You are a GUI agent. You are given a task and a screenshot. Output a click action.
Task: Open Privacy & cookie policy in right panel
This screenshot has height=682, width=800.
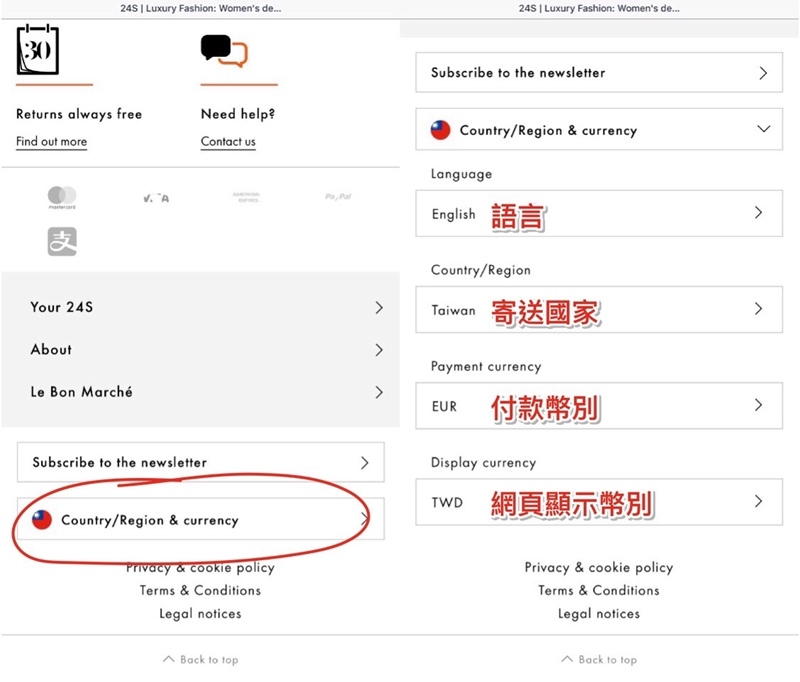pos(599,568)
